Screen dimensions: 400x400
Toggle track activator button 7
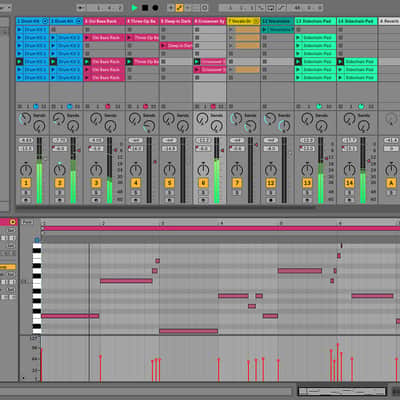tap(237, 183)
